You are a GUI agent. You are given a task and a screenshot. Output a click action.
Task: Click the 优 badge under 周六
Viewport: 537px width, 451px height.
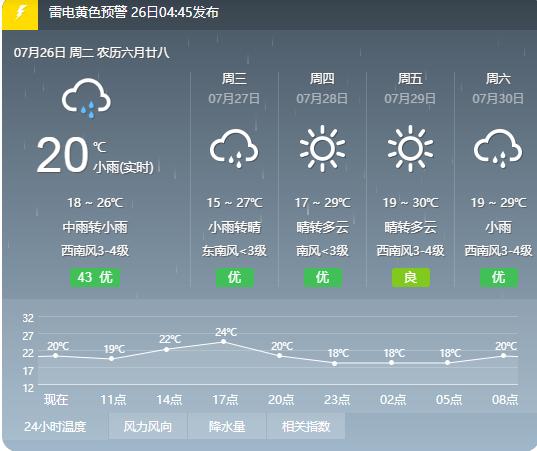[499, 277]
